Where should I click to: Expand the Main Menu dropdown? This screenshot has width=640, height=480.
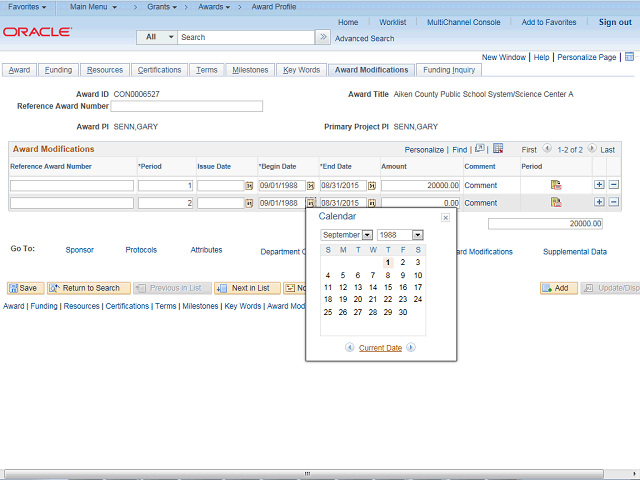tap(93, 7)
